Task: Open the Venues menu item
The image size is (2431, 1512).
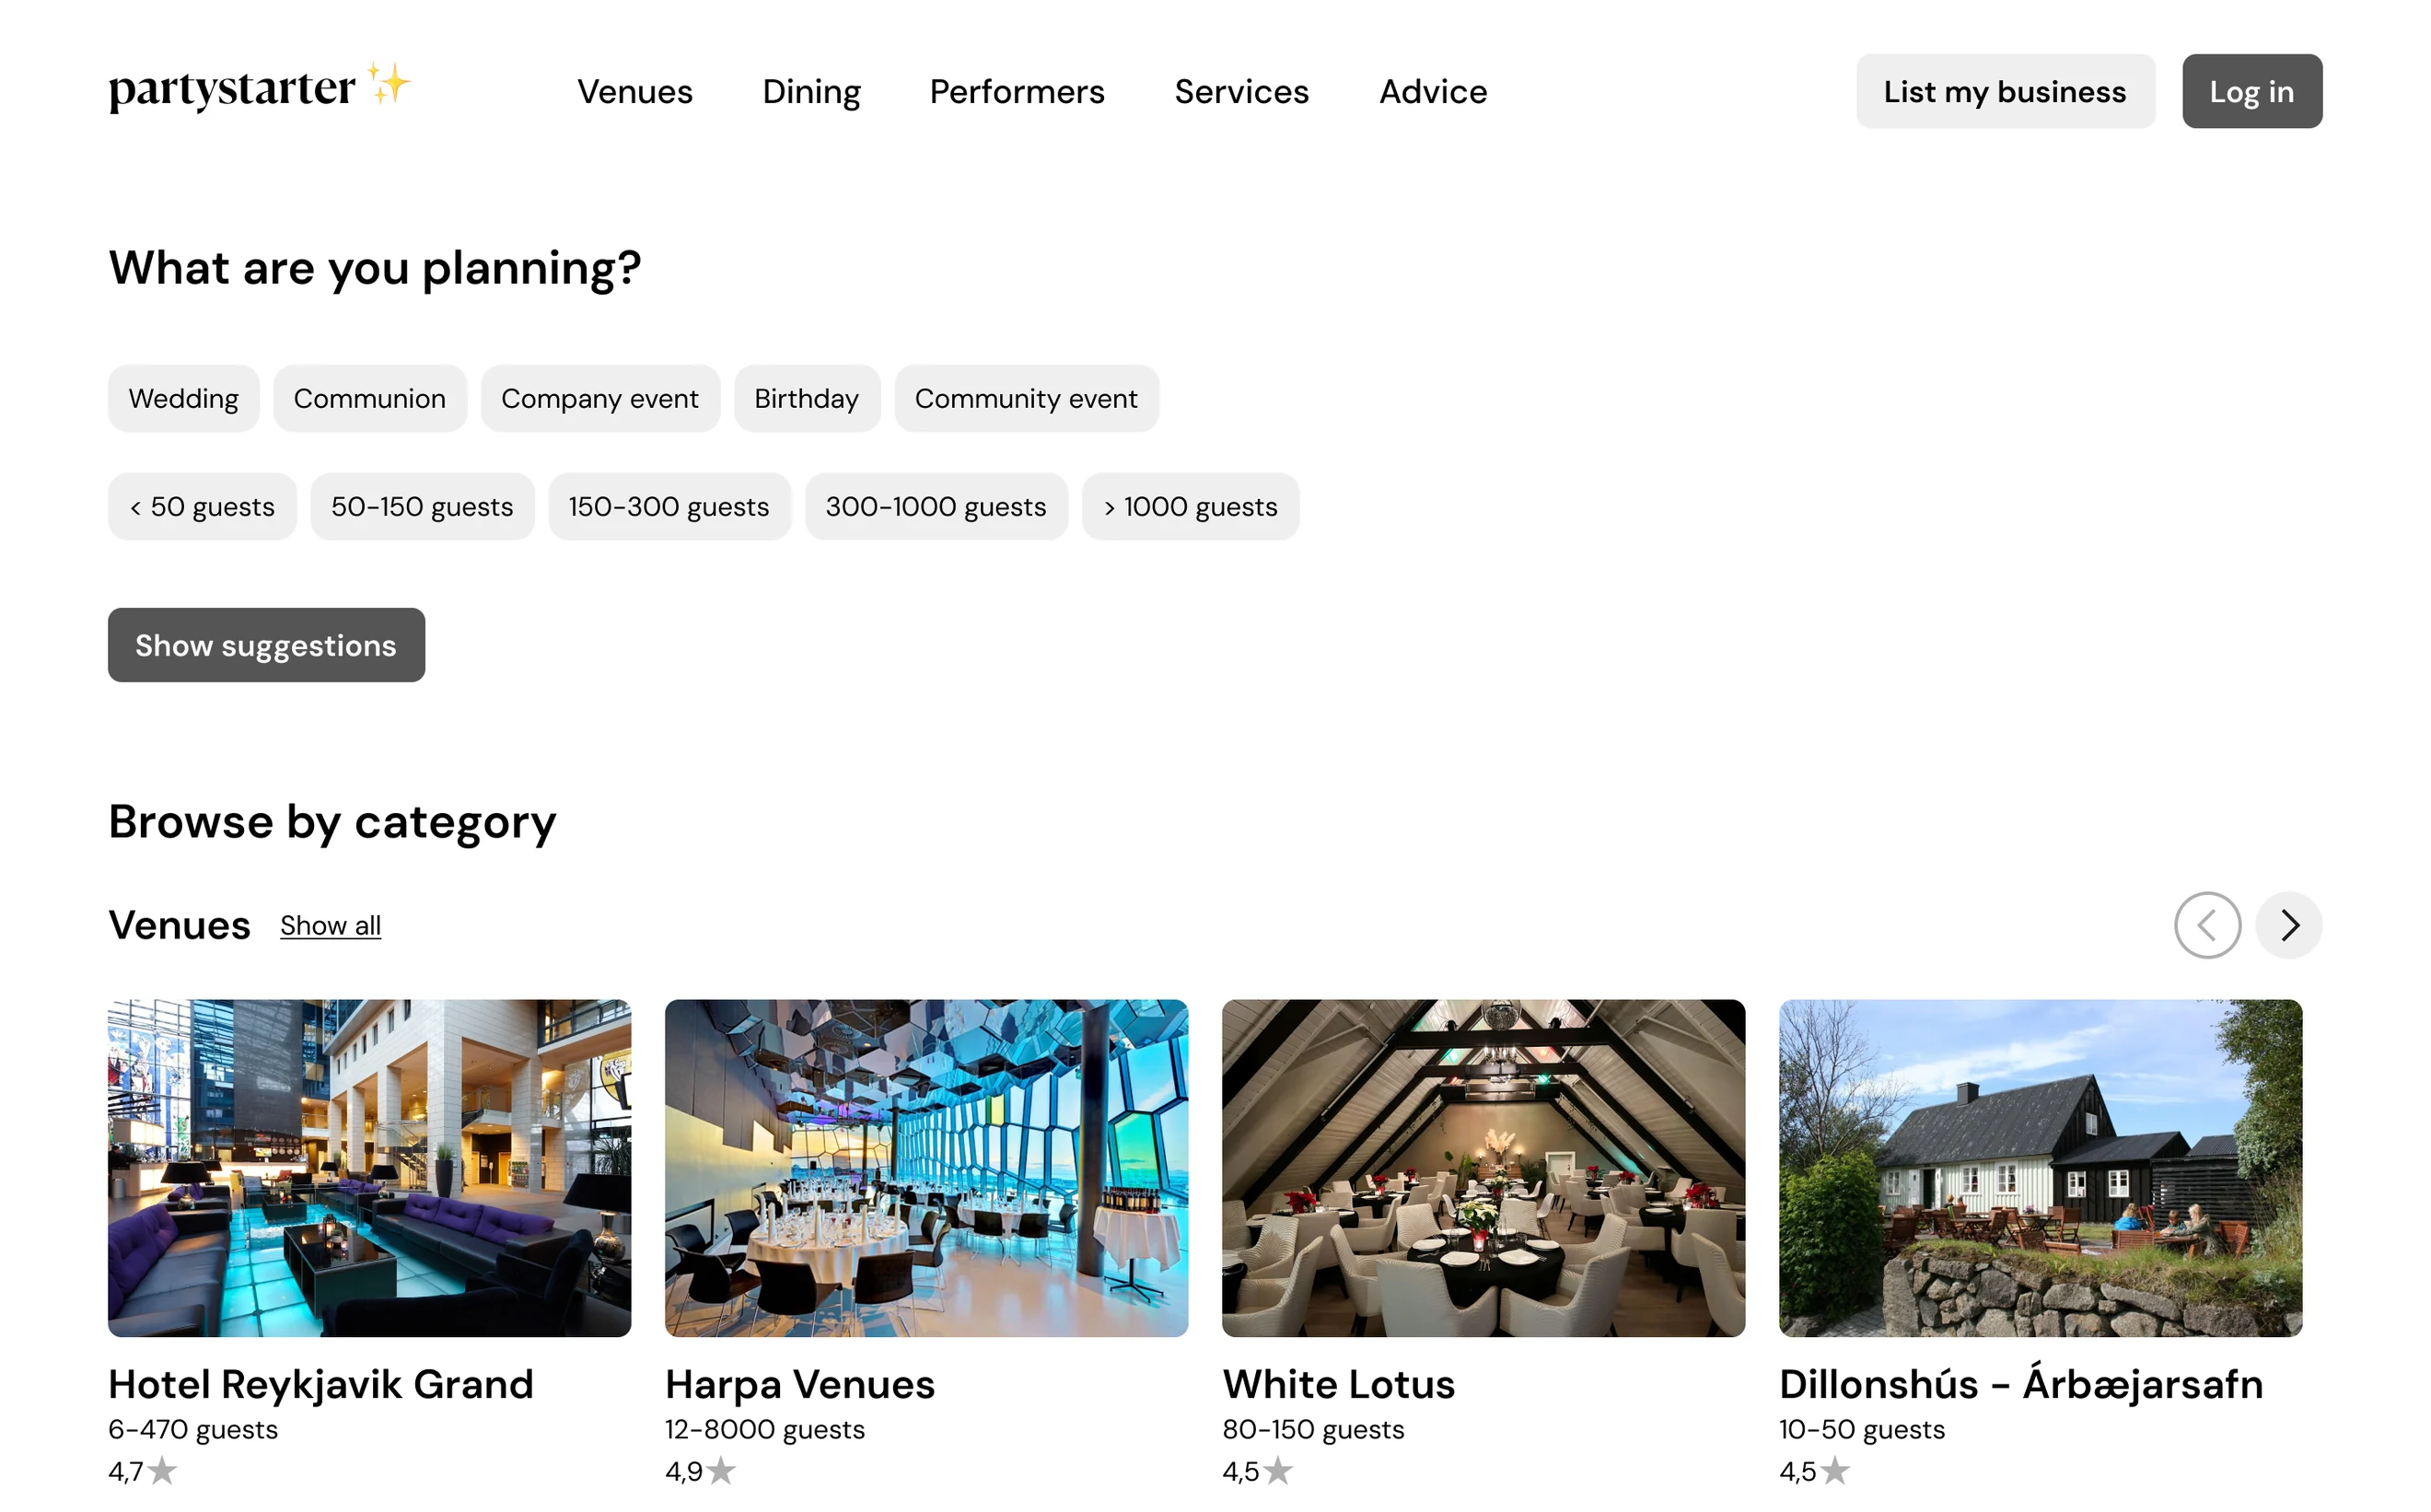Action: click(635, 91)
